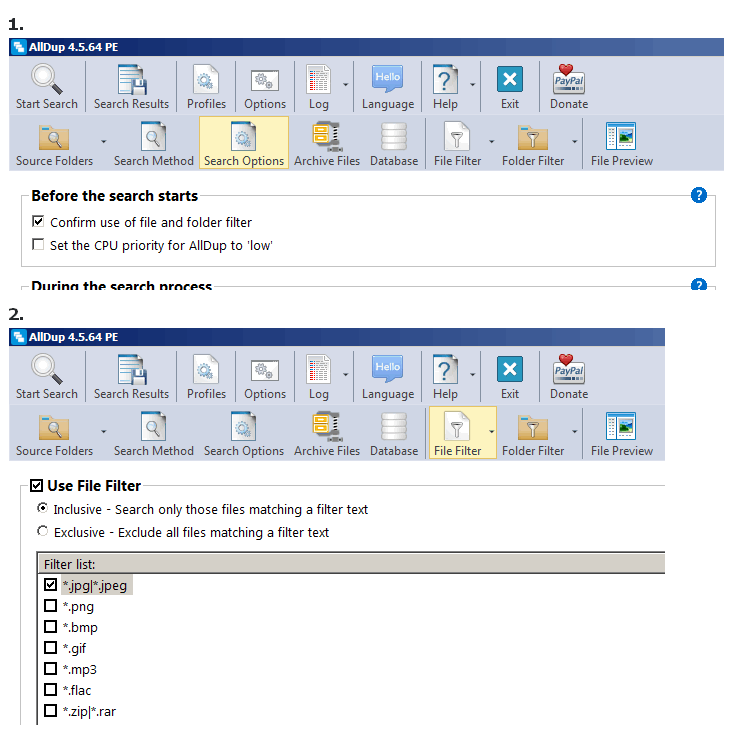The image size is (733, 734).
Task: Expand the Log dropdown arrow in the upper window
Action: 346,86
